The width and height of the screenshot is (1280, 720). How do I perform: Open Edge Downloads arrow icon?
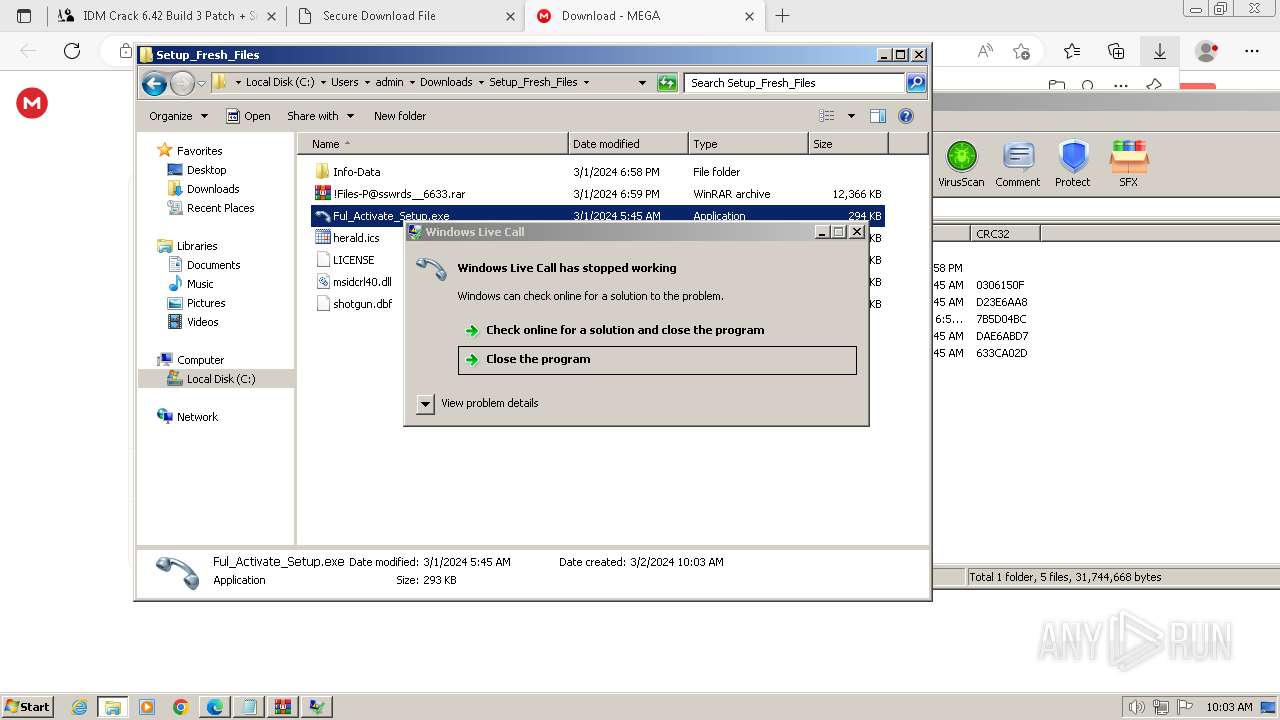pos(1160,50)
